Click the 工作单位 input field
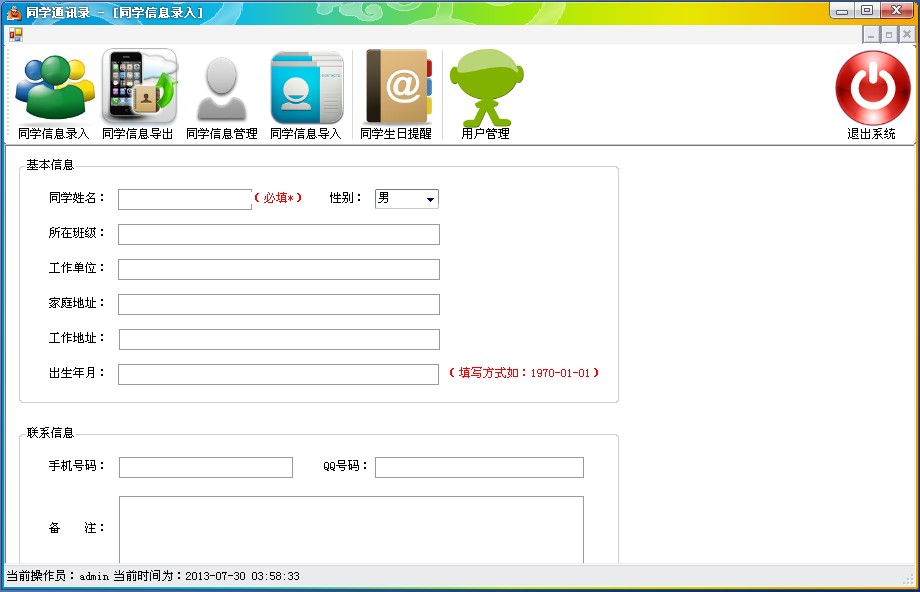Screen dimensions: 920x592 pyautogui.click(x=279, y=269)
